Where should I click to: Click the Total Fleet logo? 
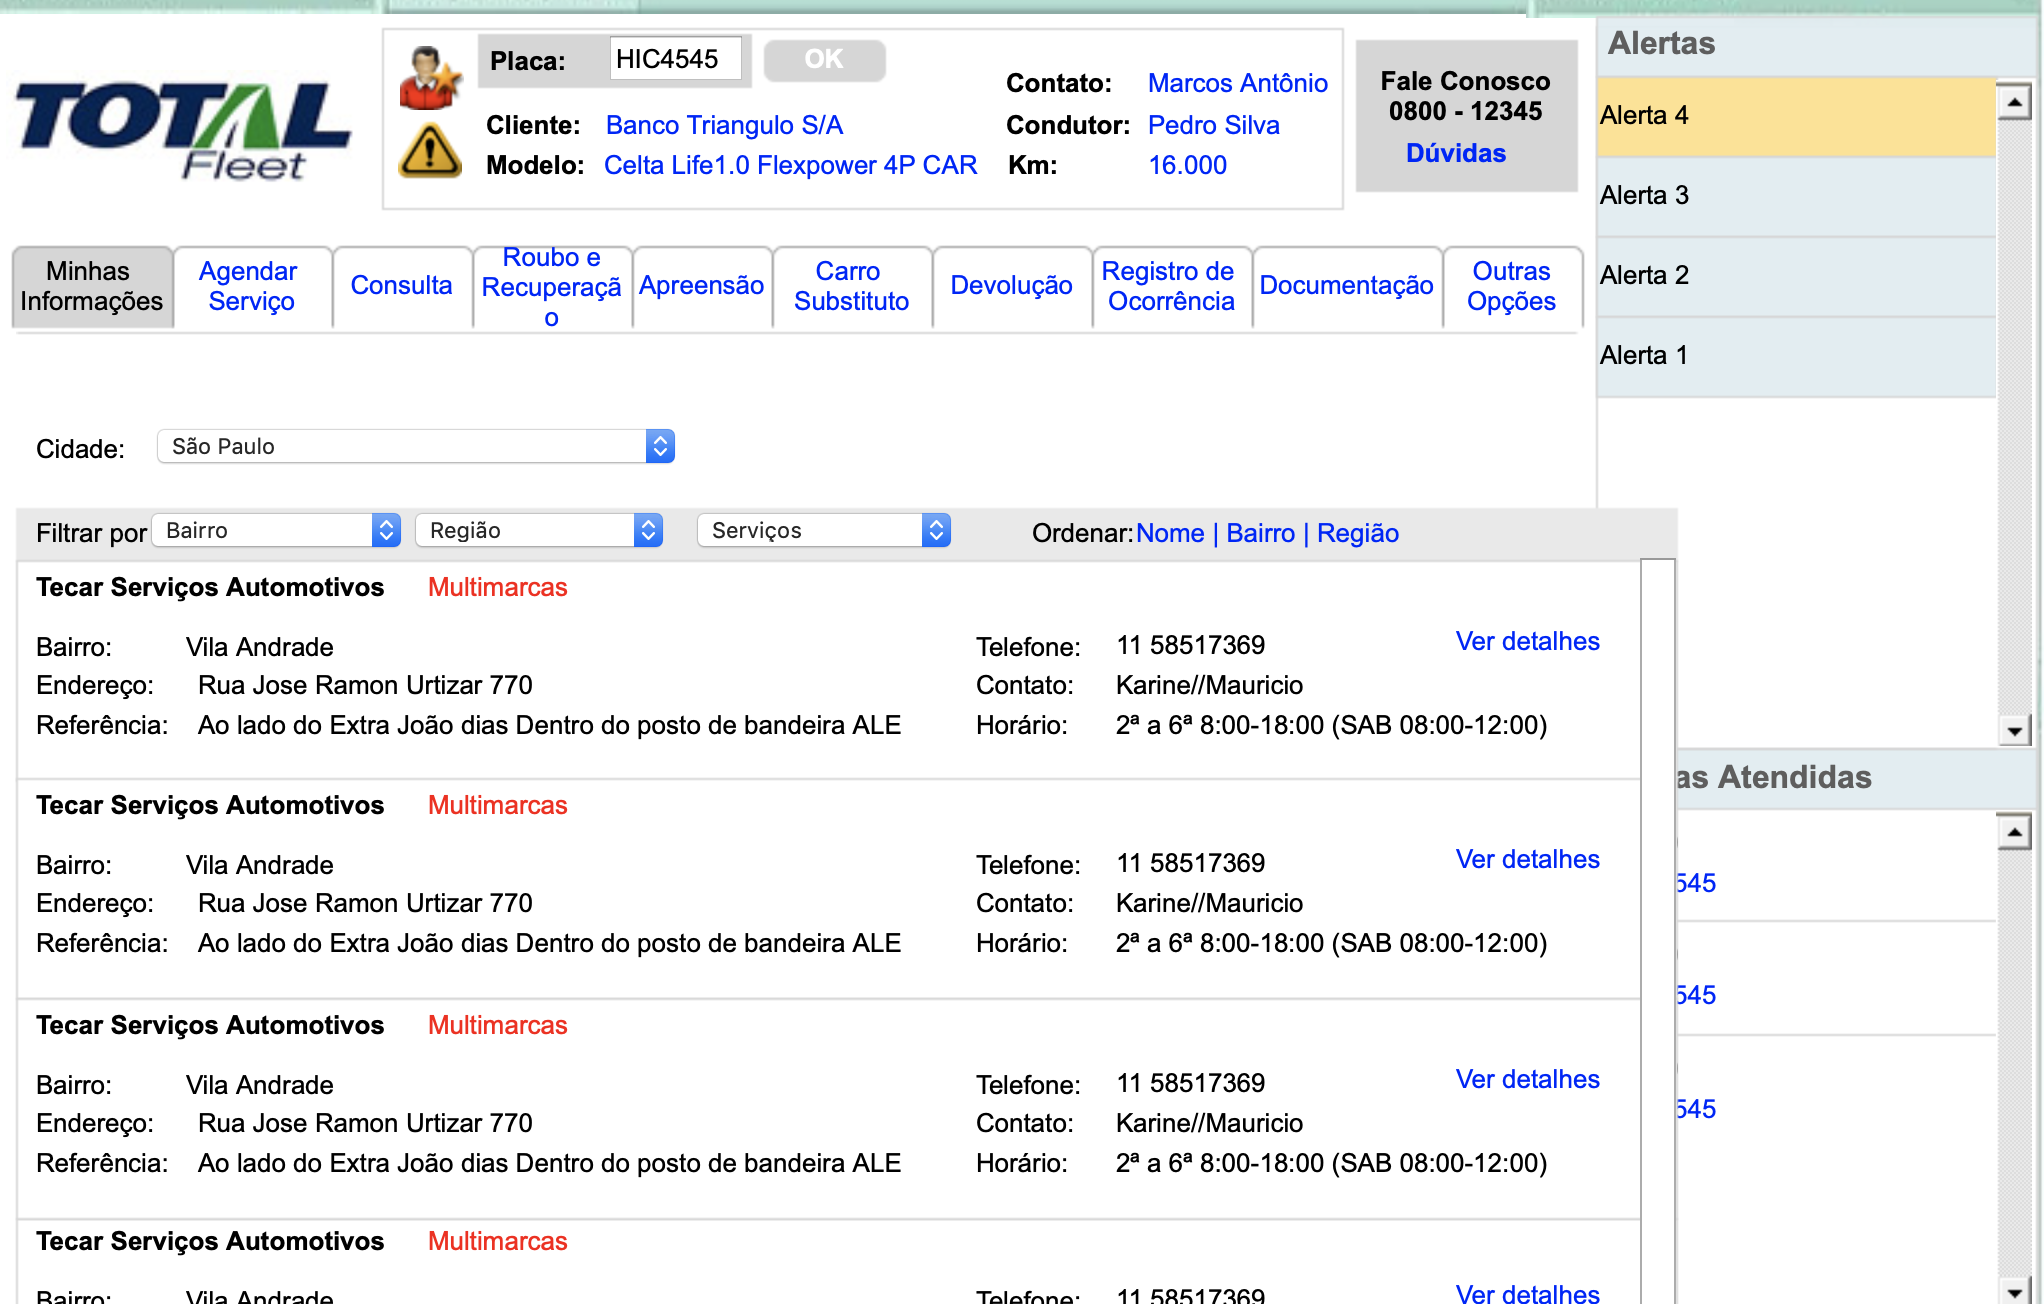[183, 130]
